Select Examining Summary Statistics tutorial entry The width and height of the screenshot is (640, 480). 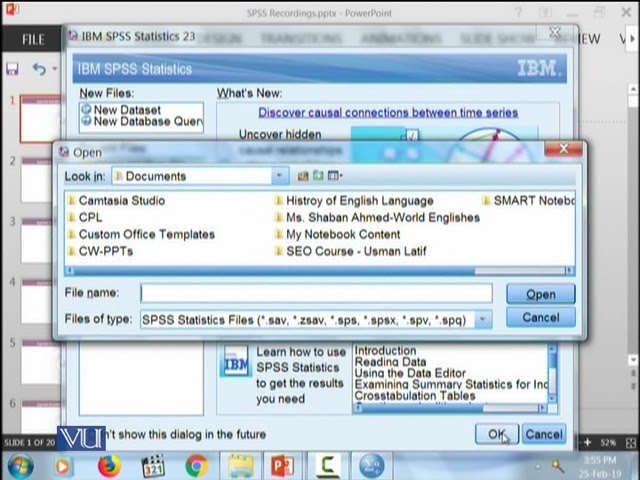click(451, 384)
